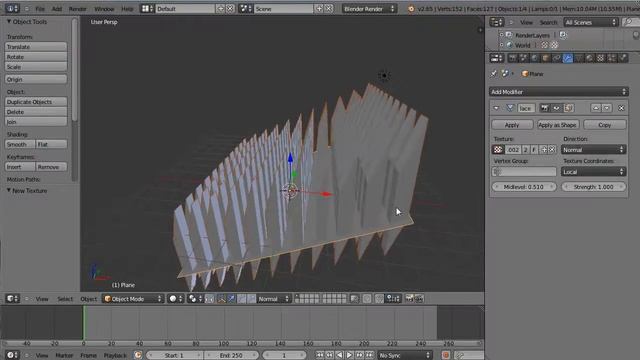Viewport: 640px width, 360px height.
Task: Open the Object Mode dropdown
Action: pyautogui.click(x=133, y=299)
